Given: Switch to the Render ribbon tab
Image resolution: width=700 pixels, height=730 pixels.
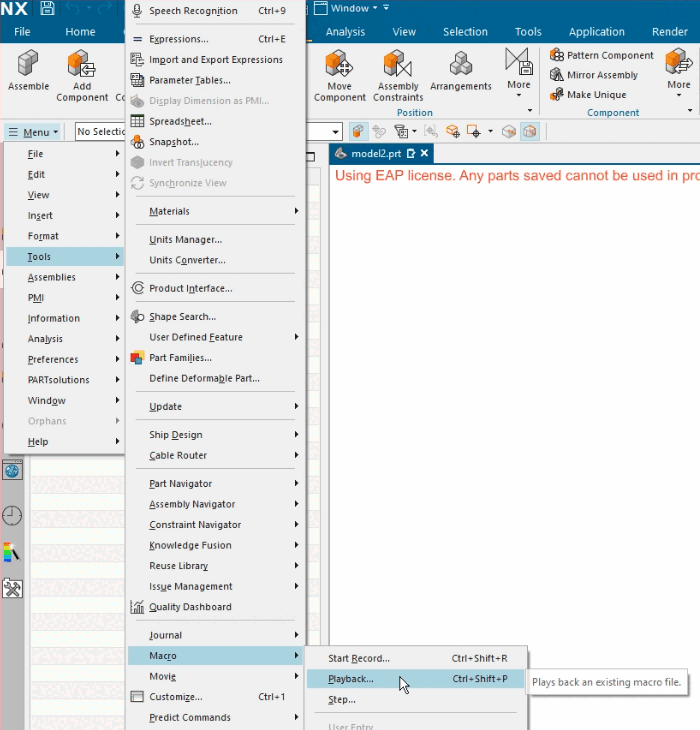Looking at the screenshot, I should 669,32.
